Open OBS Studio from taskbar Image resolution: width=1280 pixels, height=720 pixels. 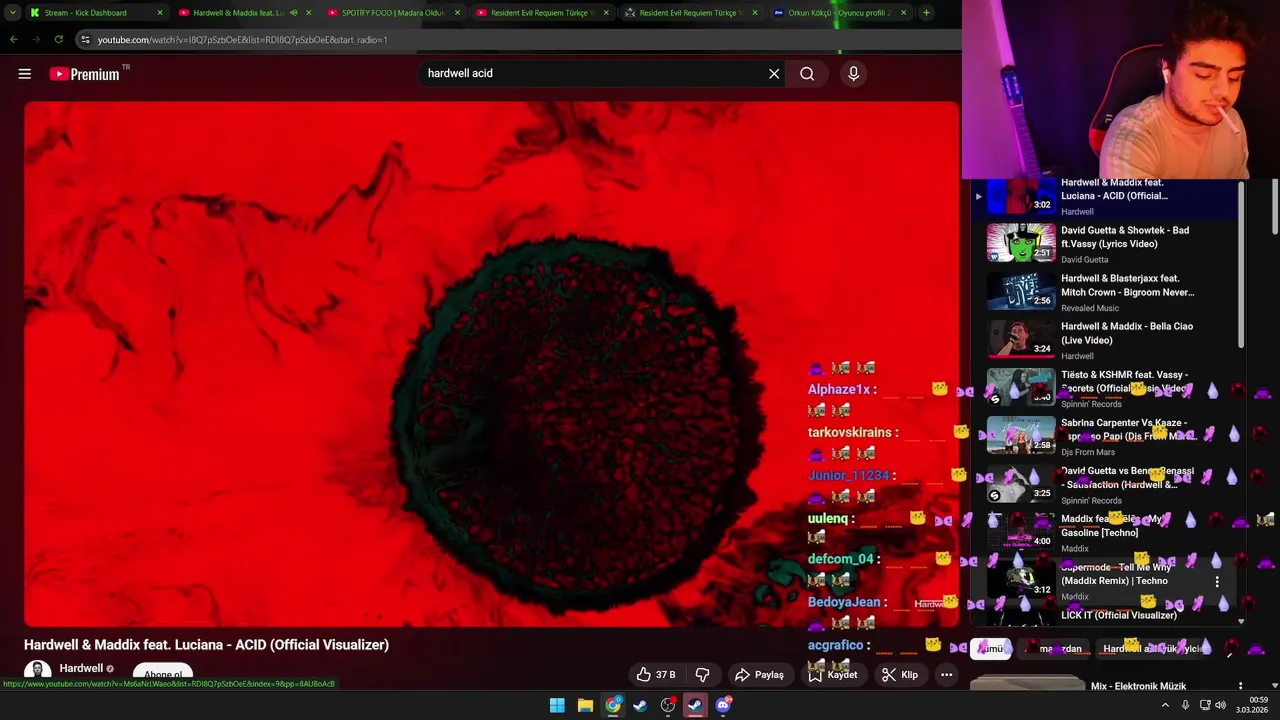[668, 705]
